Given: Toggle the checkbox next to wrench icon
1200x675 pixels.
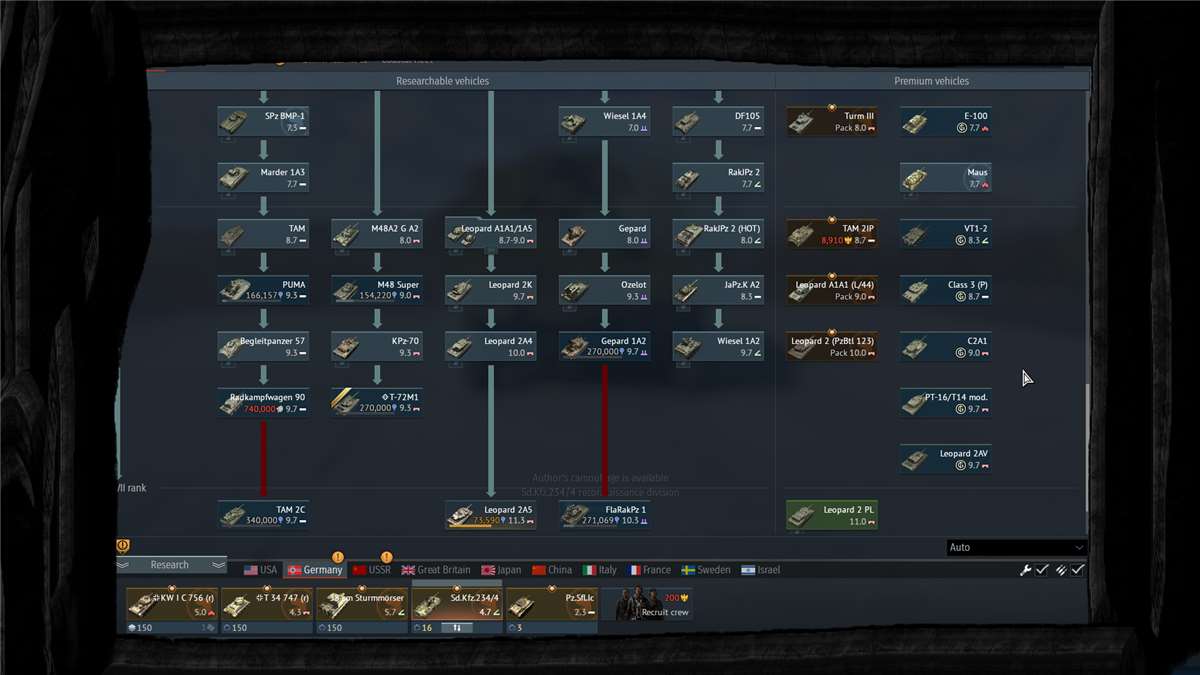Looking at the screenshot, I should tap(1042, 570).
